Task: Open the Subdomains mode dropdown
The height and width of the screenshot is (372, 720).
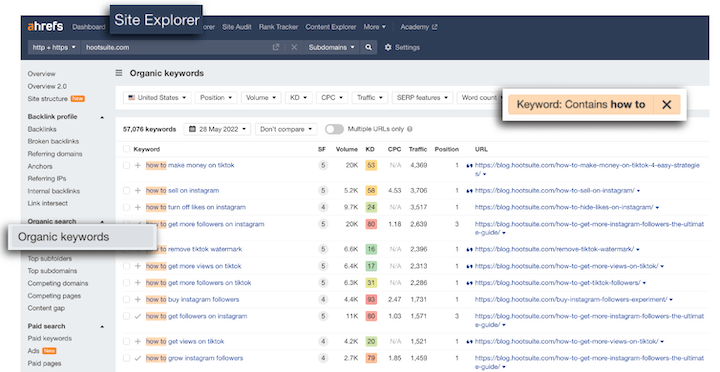Action: (331, 47)
